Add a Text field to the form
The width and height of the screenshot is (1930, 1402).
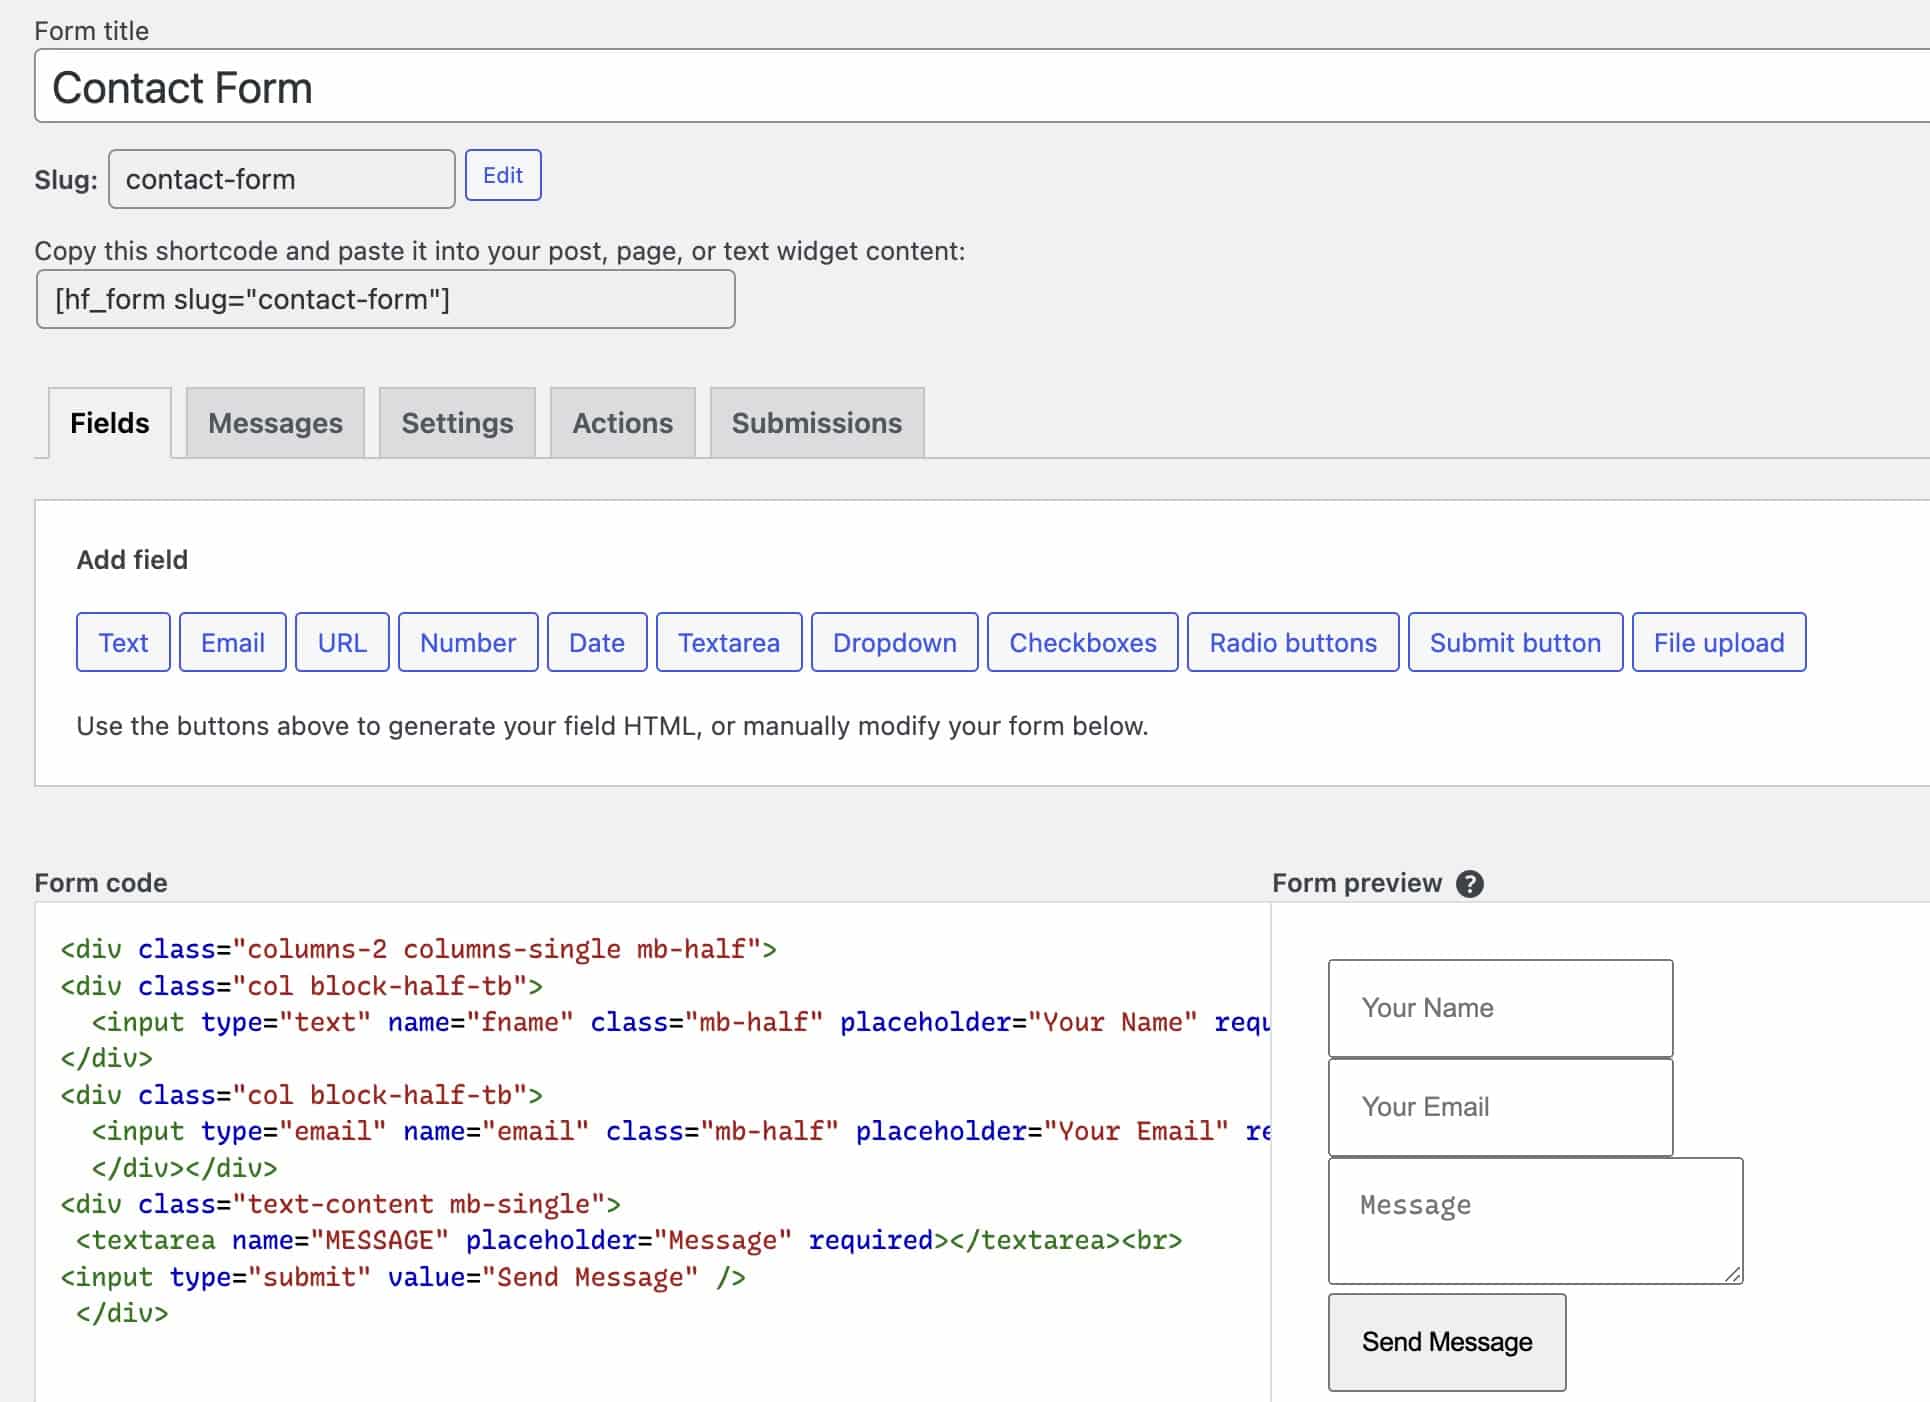(122, 642)
